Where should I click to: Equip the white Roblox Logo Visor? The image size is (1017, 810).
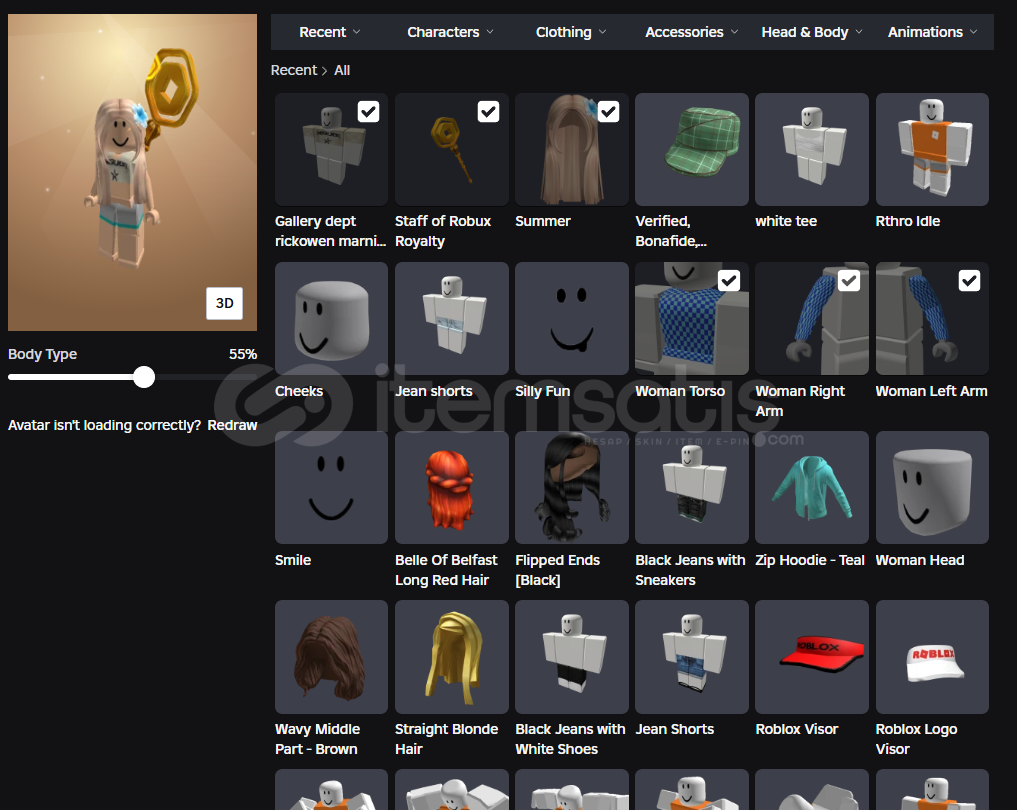(932, 656)
